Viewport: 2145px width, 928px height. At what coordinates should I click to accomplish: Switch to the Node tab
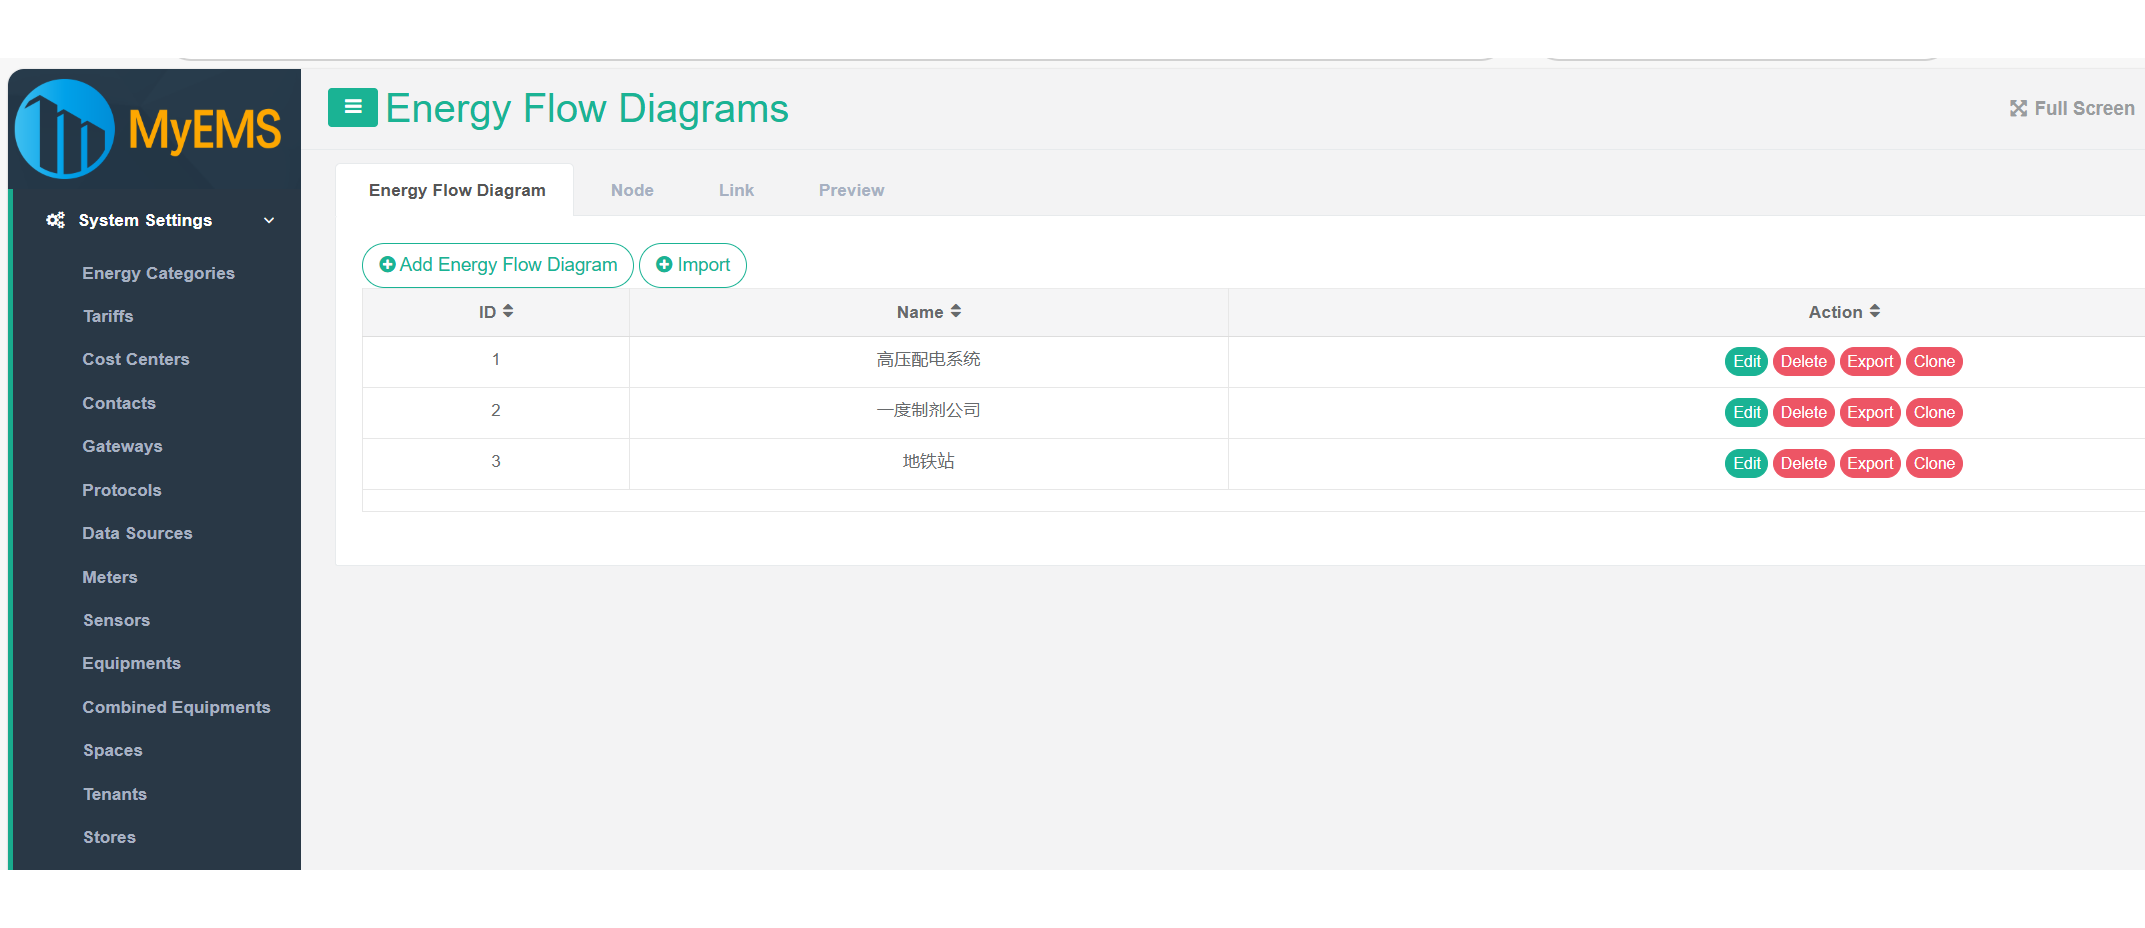632,190
